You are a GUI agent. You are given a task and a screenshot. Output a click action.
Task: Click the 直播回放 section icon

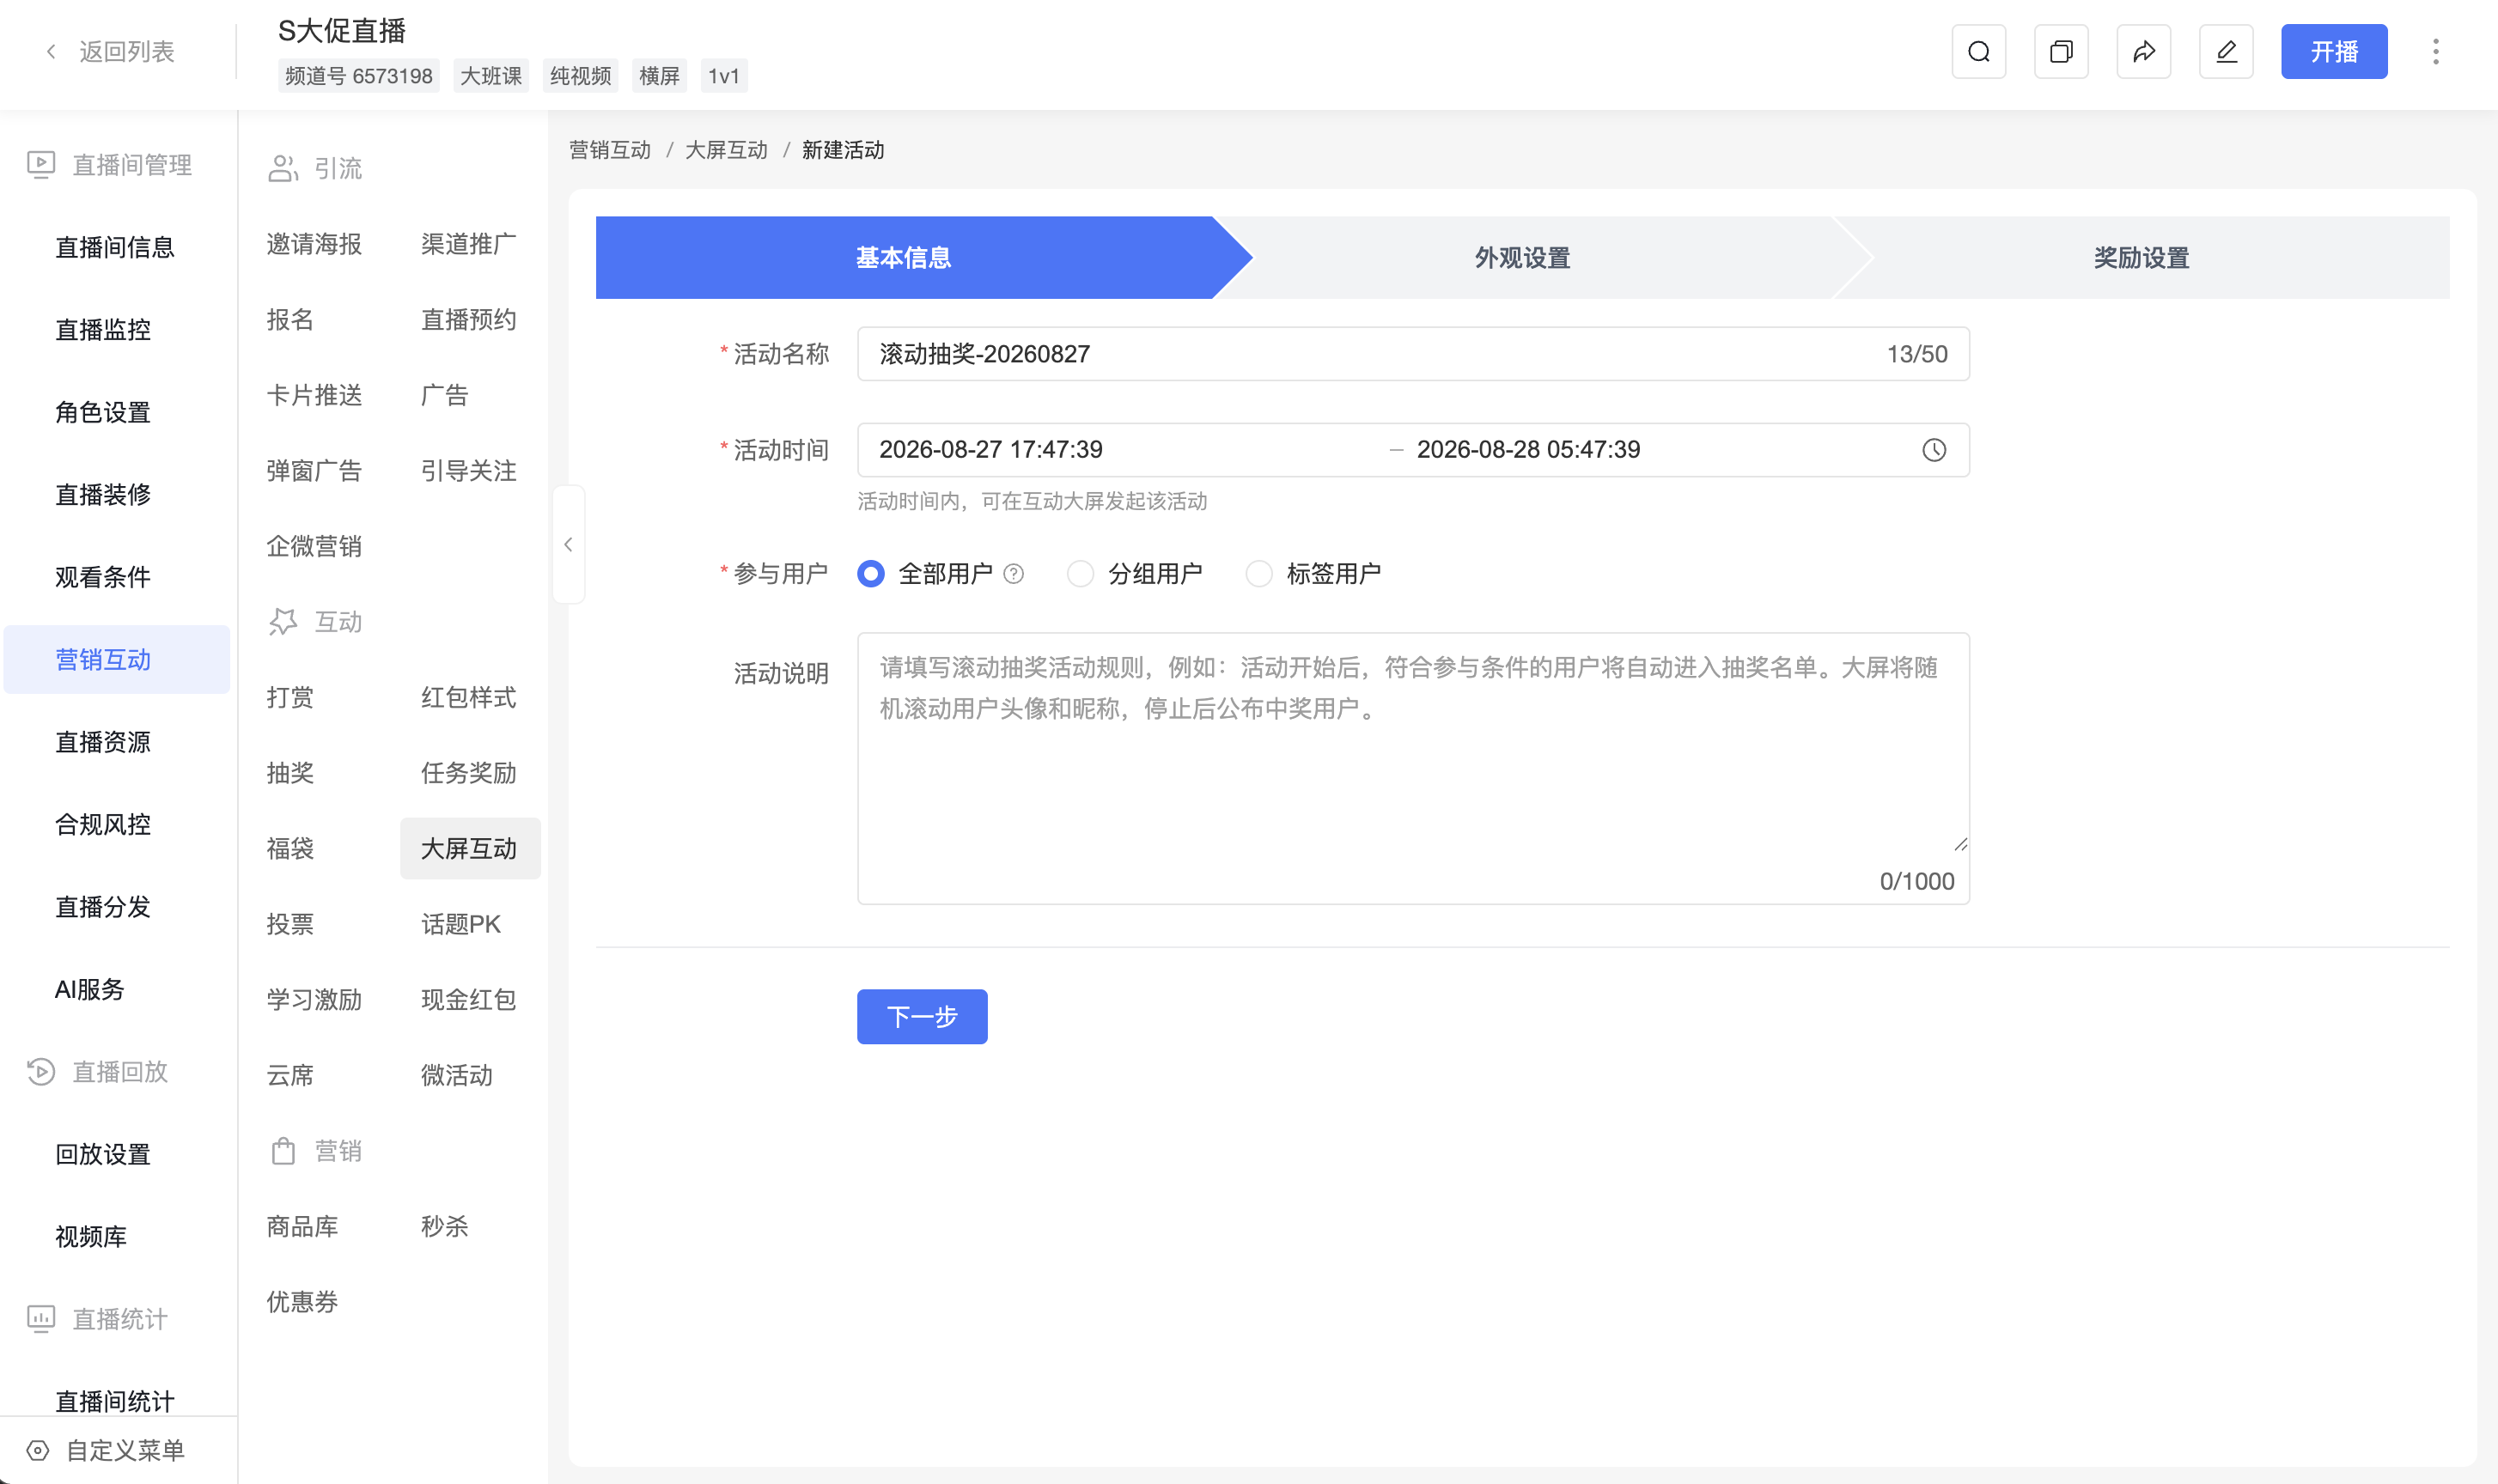click(41, 1071)
